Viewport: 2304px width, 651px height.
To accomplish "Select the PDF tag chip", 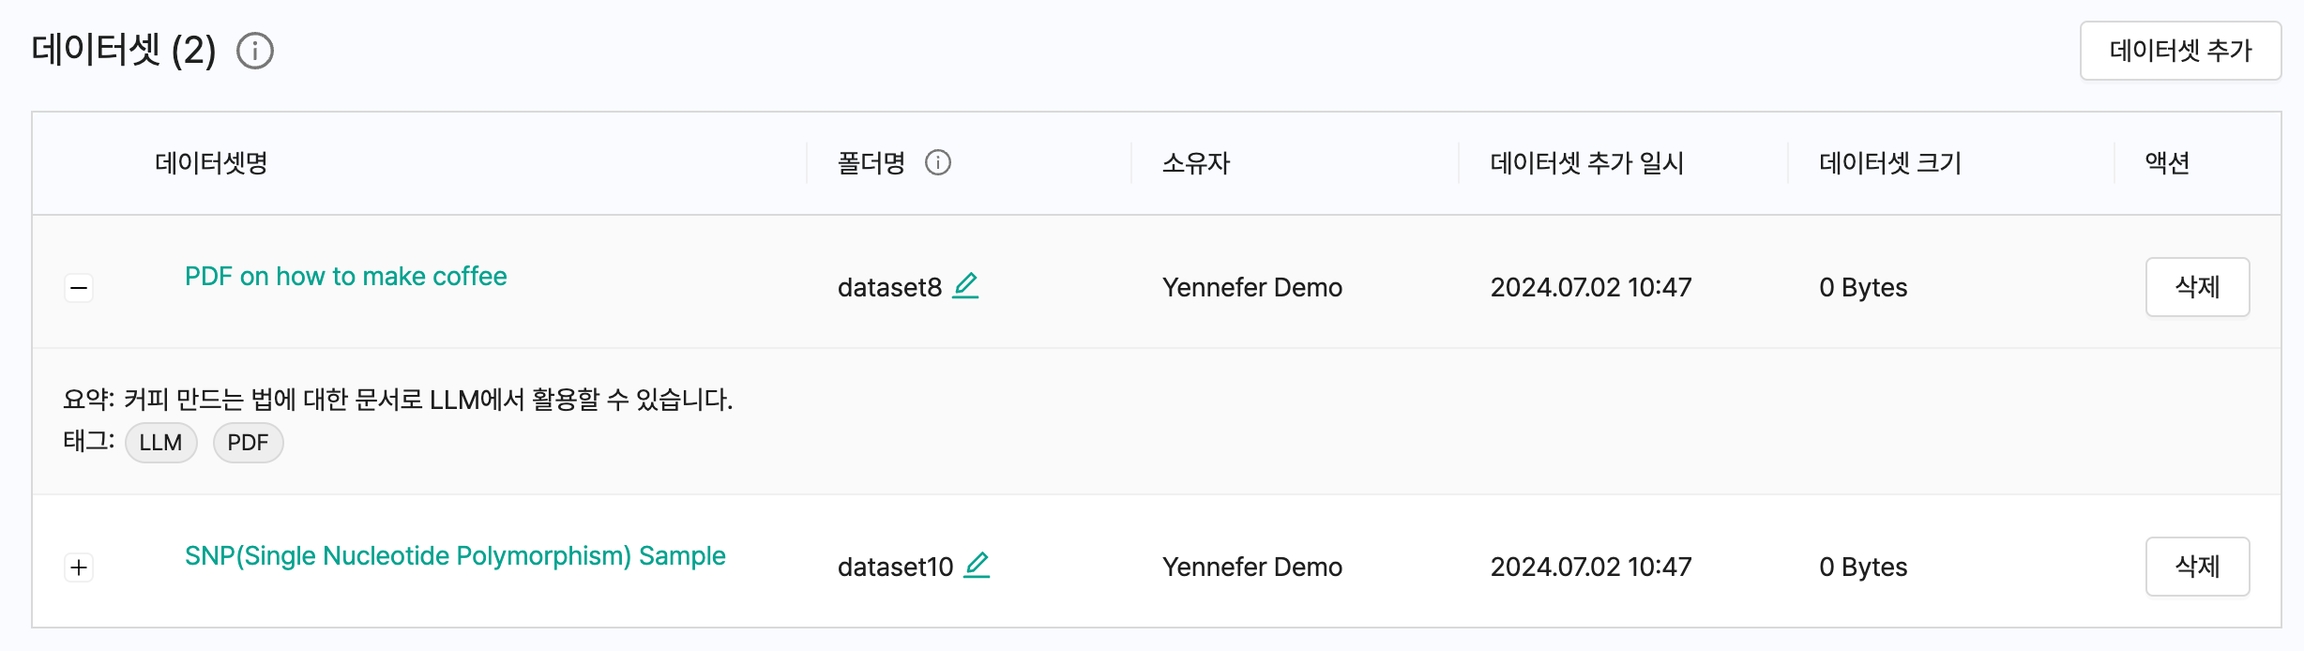I will tap(248, 442).
